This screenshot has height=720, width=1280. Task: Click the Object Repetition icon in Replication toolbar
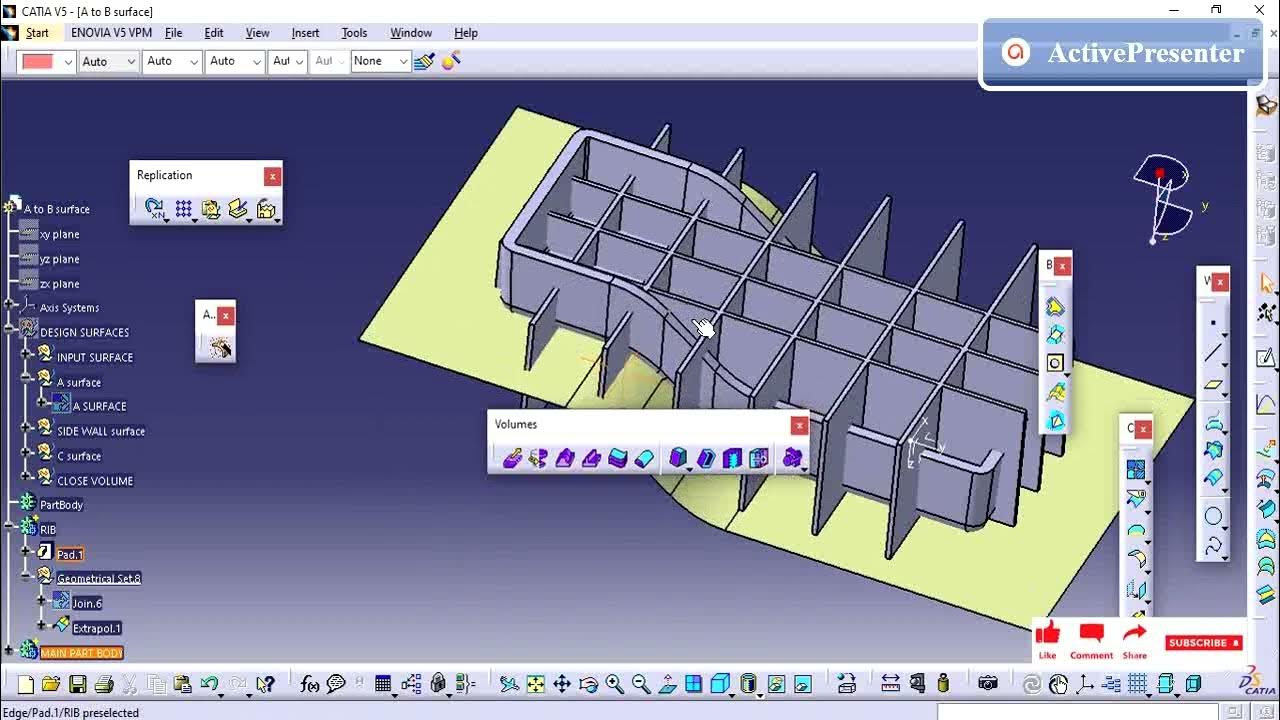point(154,209)
